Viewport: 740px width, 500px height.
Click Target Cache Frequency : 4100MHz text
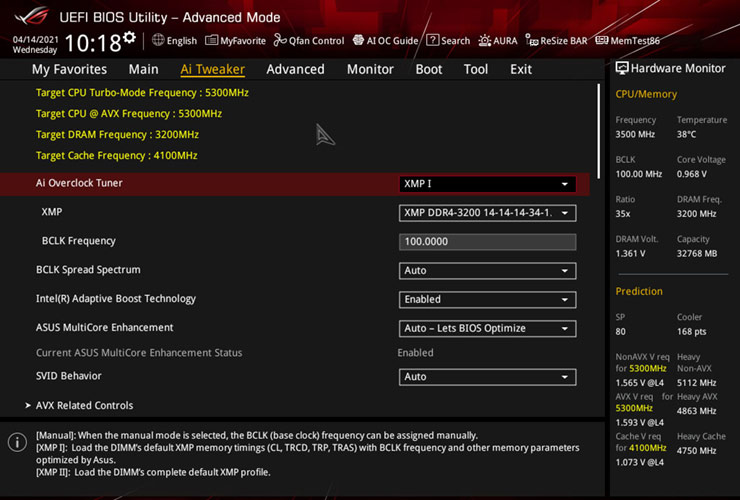[117, 155]
